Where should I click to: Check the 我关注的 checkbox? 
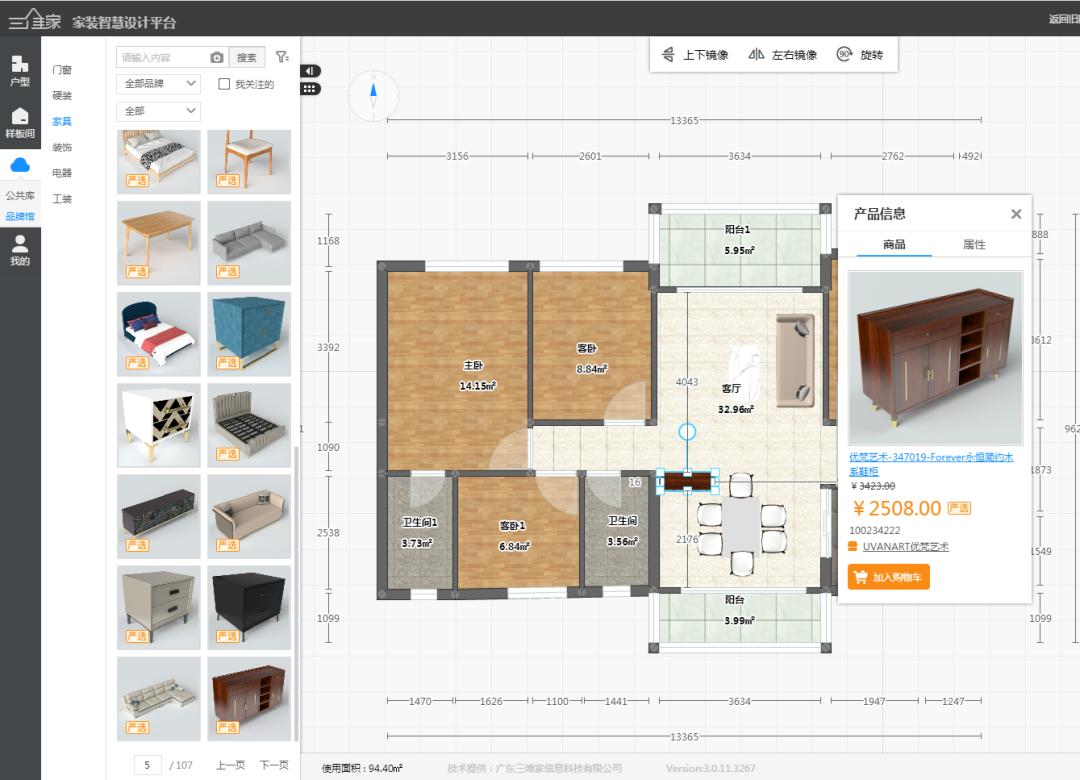[x=225, y=85]
